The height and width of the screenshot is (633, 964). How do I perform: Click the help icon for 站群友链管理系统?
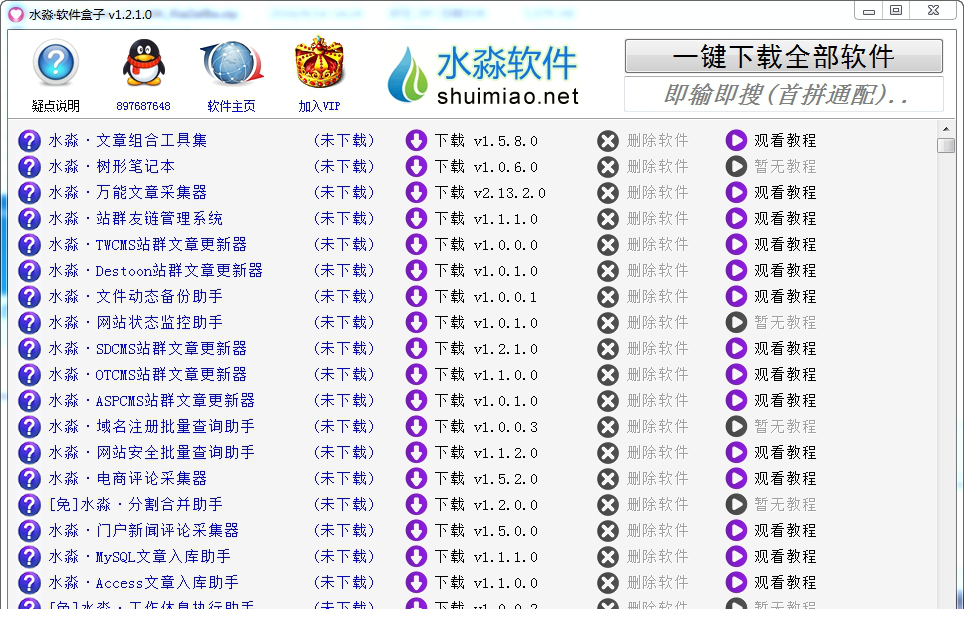[x=29, y=219]
